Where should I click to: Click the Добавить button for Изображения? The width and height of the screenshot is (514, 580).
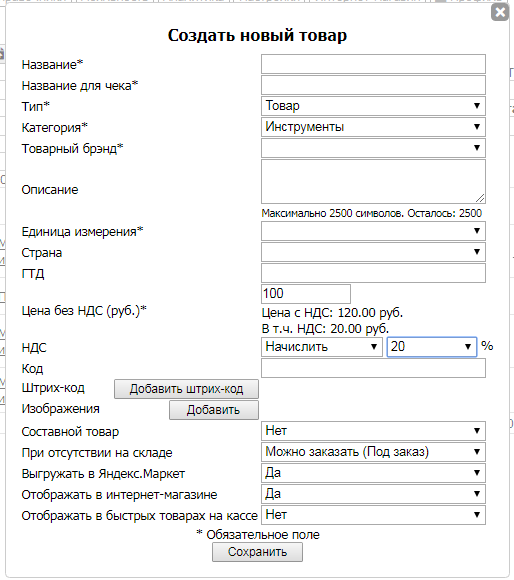pos(214,410)
